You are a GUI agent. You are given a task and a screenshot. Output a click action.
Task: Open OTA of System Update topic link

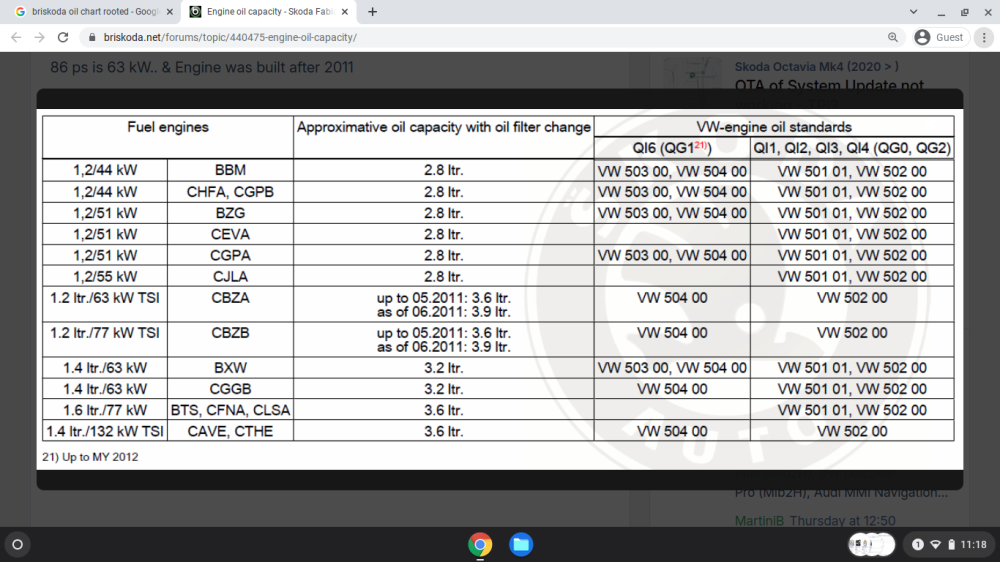829,85
